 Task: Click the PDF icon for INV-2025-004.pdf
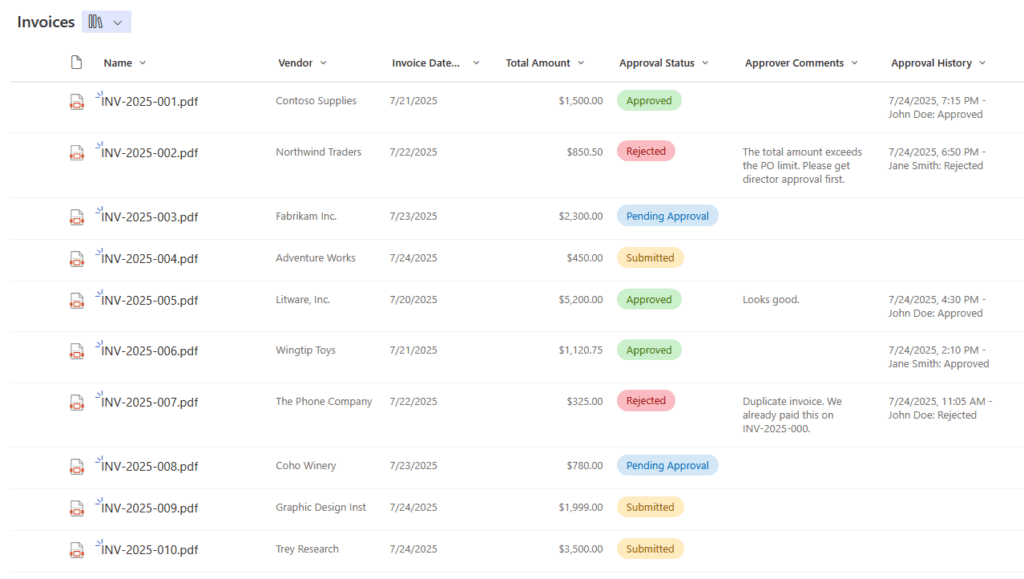76,258
